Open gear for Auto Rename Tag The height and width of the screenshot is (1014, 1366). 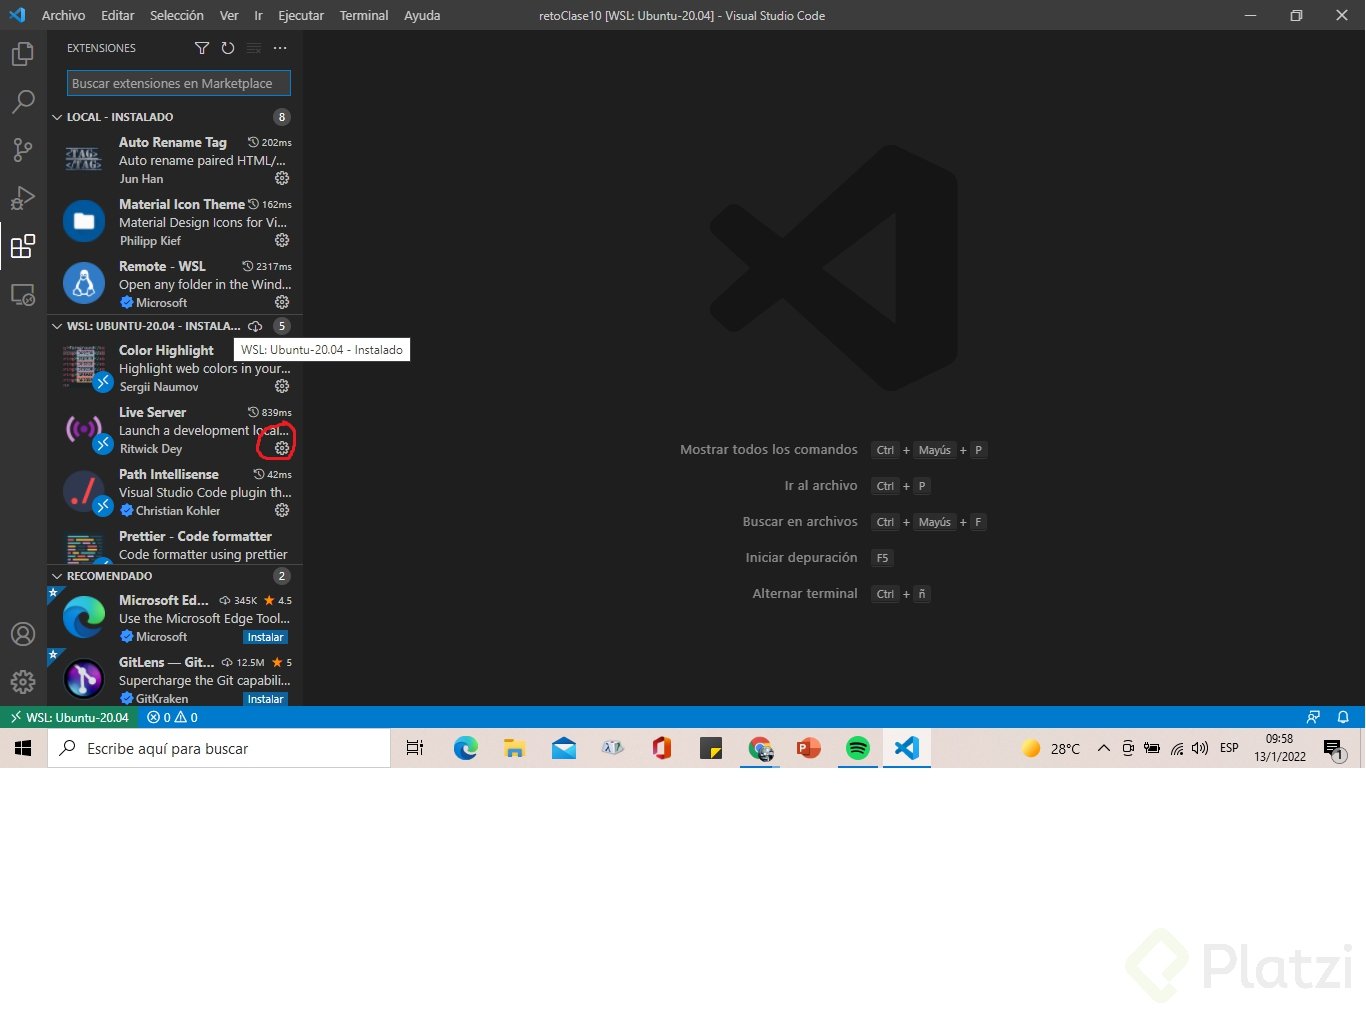282,178
